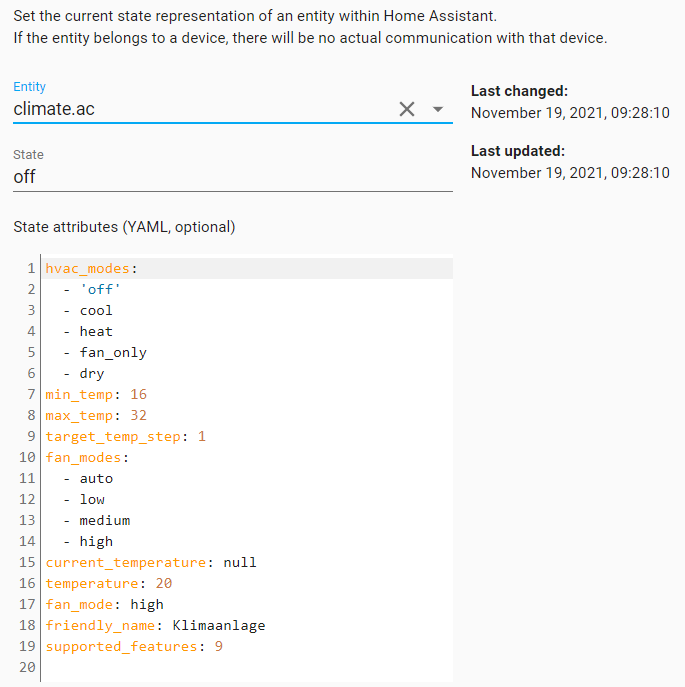Image resolution: width=685 pixels, height=687 pixels.
Task: Click the 'heat' list entry
Action: coord(96,331)
